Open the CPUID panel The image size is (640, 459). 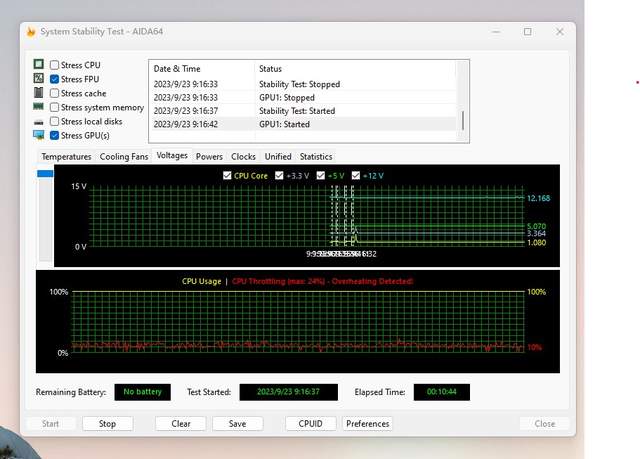311,424
